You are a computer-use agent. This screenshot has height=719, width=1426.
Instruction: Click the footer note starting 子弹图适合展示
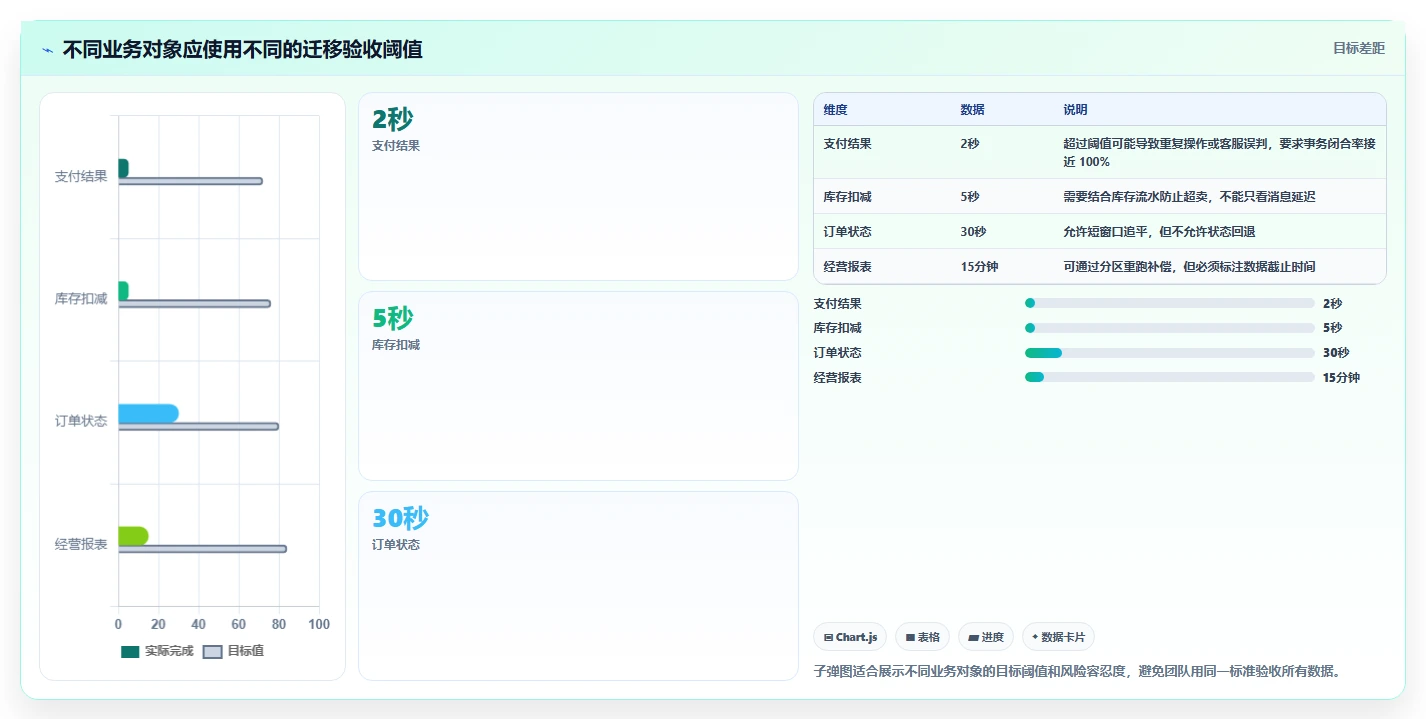tap(1077, 671)
